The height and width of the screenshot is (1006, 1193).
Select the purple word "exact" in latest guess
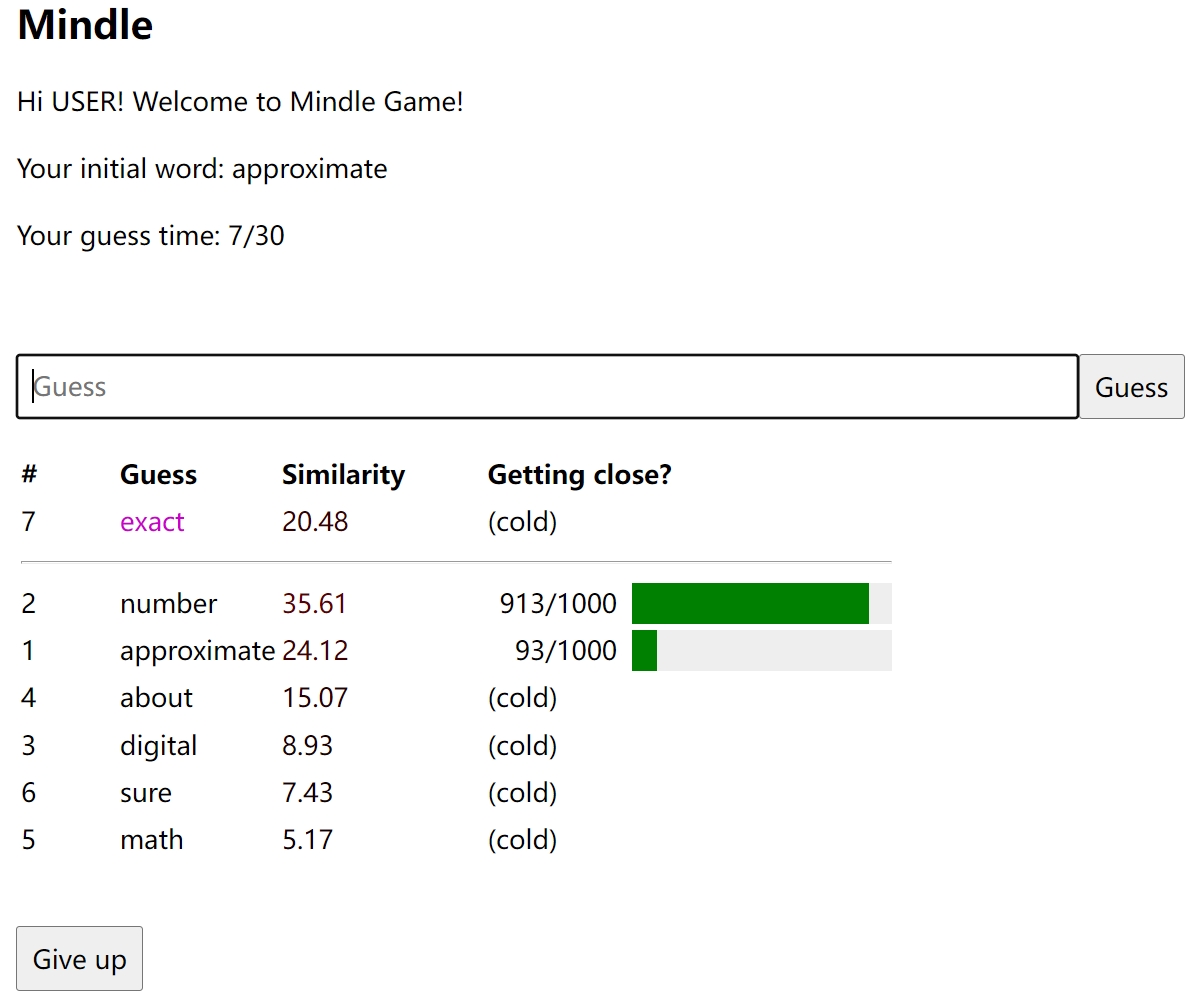click(152, 522)
